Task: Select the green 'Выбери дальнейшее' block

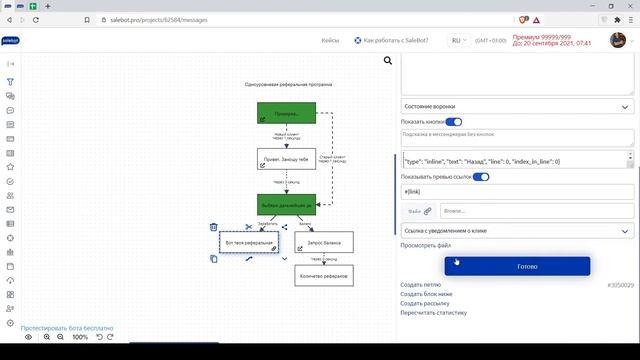Action: pos(287,205)
